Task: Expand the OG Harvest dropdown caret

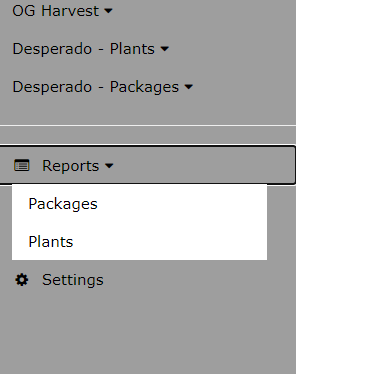Action: tap(108, 11)
